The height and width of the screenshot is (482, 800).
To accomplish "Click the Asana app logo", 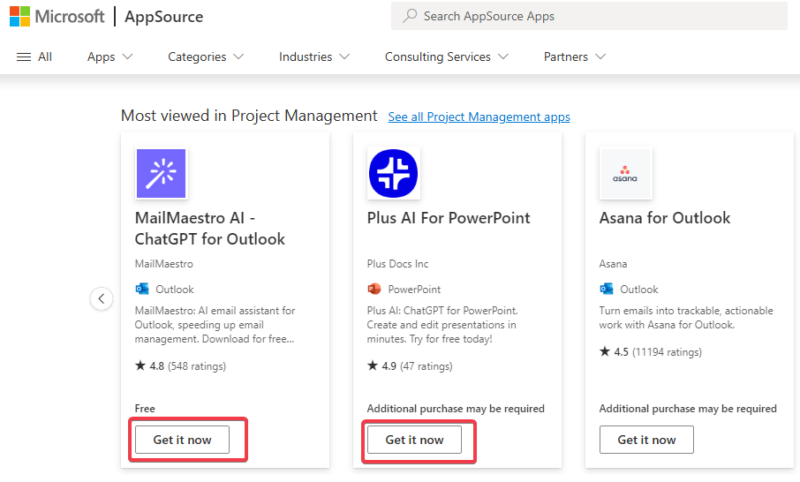I will (626, 173).
